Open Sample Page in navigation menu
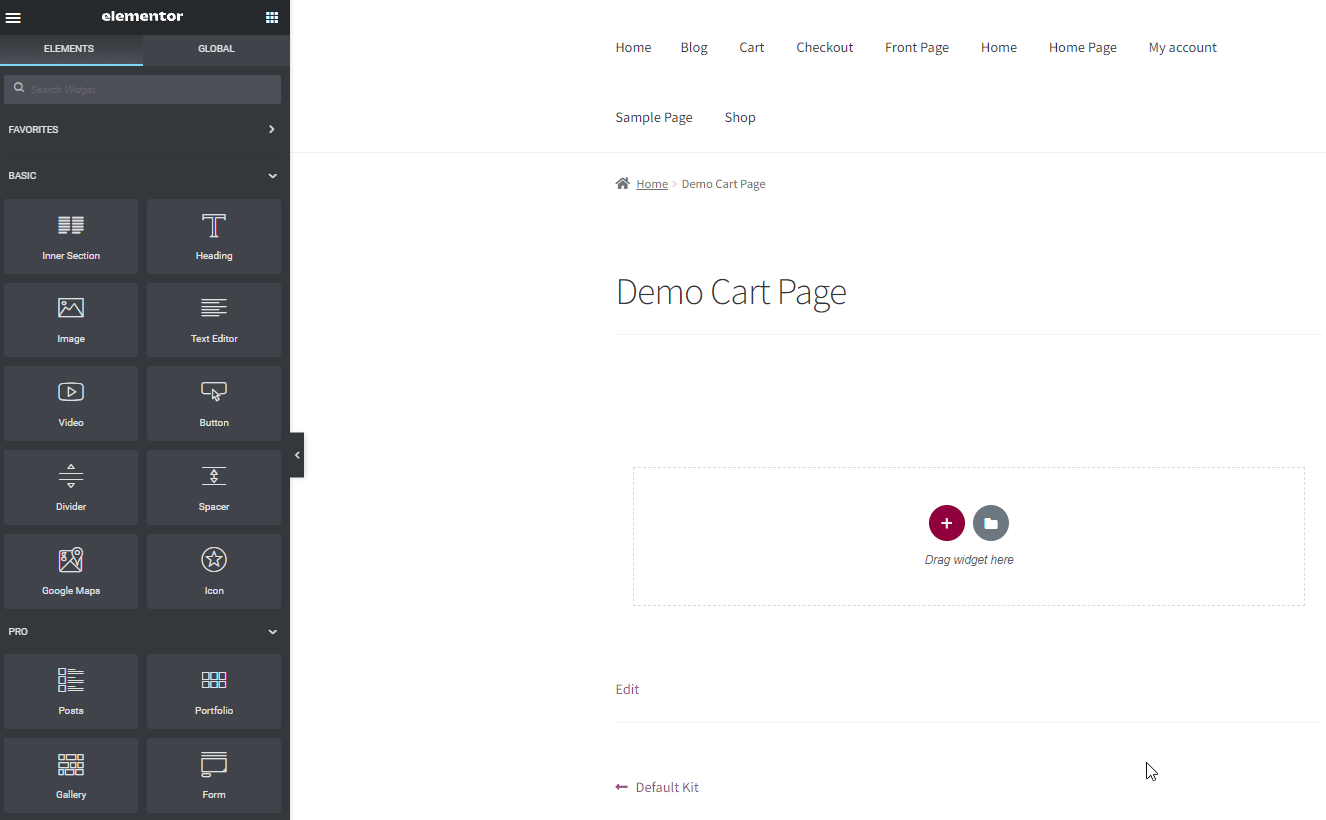 coord(654,117)
